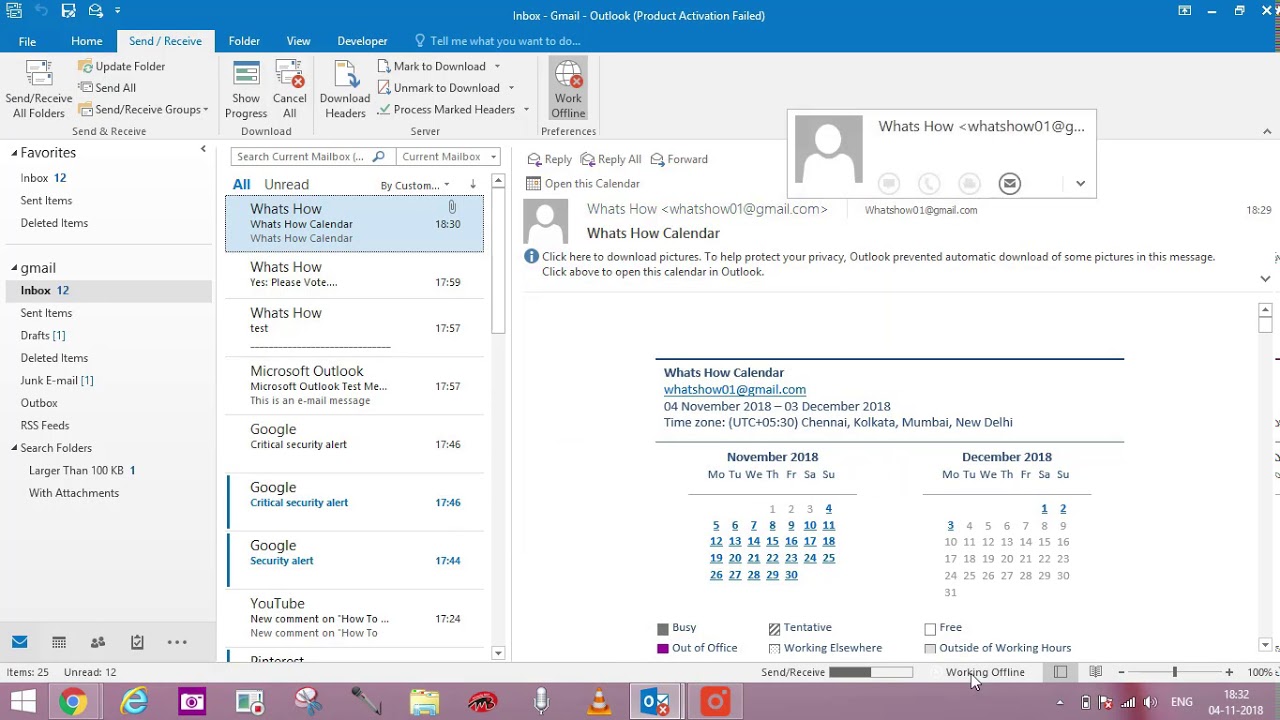
Task: Show Unread messages filter
Action: point(286,184)
